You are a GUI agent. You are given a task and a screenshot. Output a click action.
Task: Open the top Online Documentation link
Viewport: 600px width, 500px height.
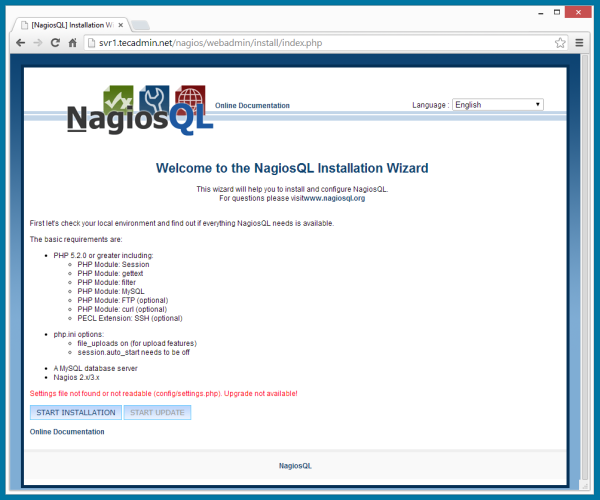pyautogui.click(x=252, y=105)
